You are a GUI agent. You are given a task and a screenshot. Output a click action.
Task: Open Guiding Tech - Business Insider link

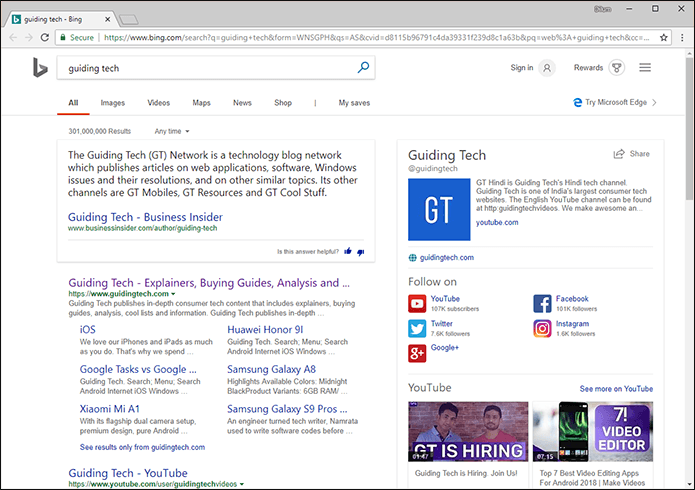click(x=145, y=217)
